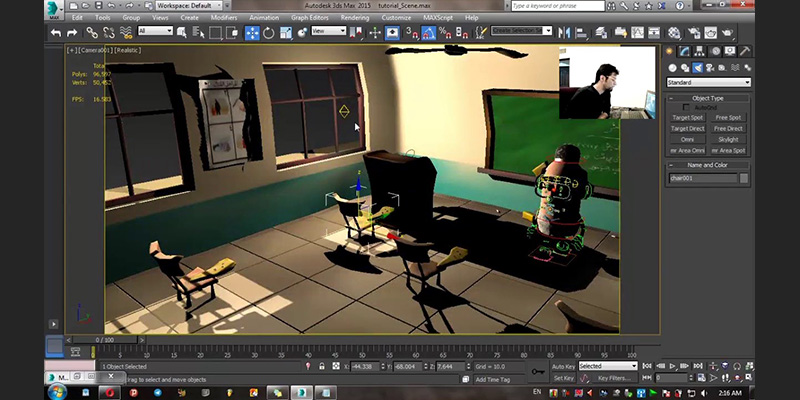Viewport: 800px width, 400px height.
Task: Open the Modifiers menu
Action: pos(225,17)
